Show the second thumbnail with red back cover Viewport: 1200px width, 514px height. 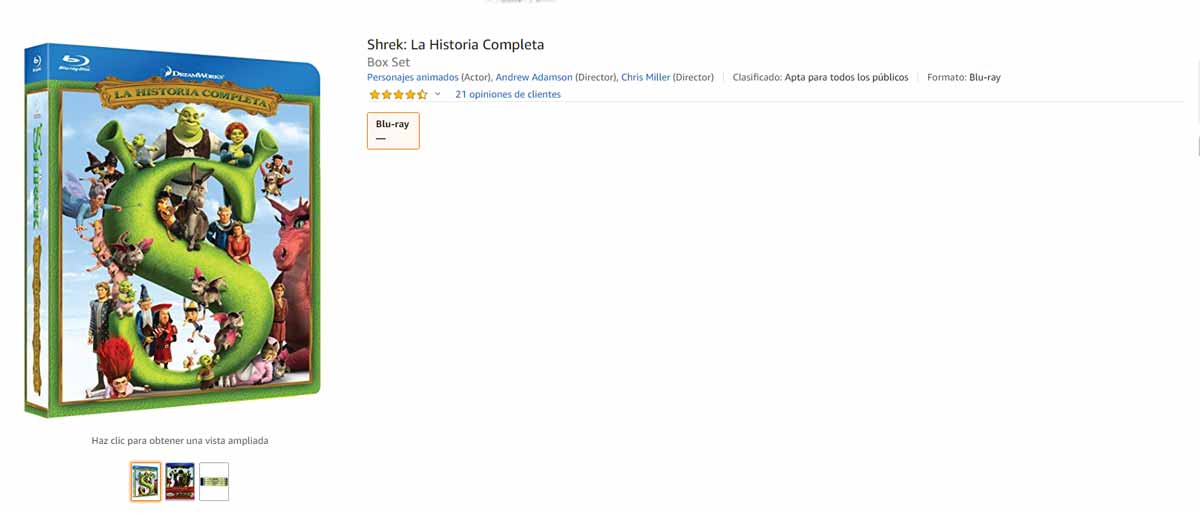click(180, 482)
